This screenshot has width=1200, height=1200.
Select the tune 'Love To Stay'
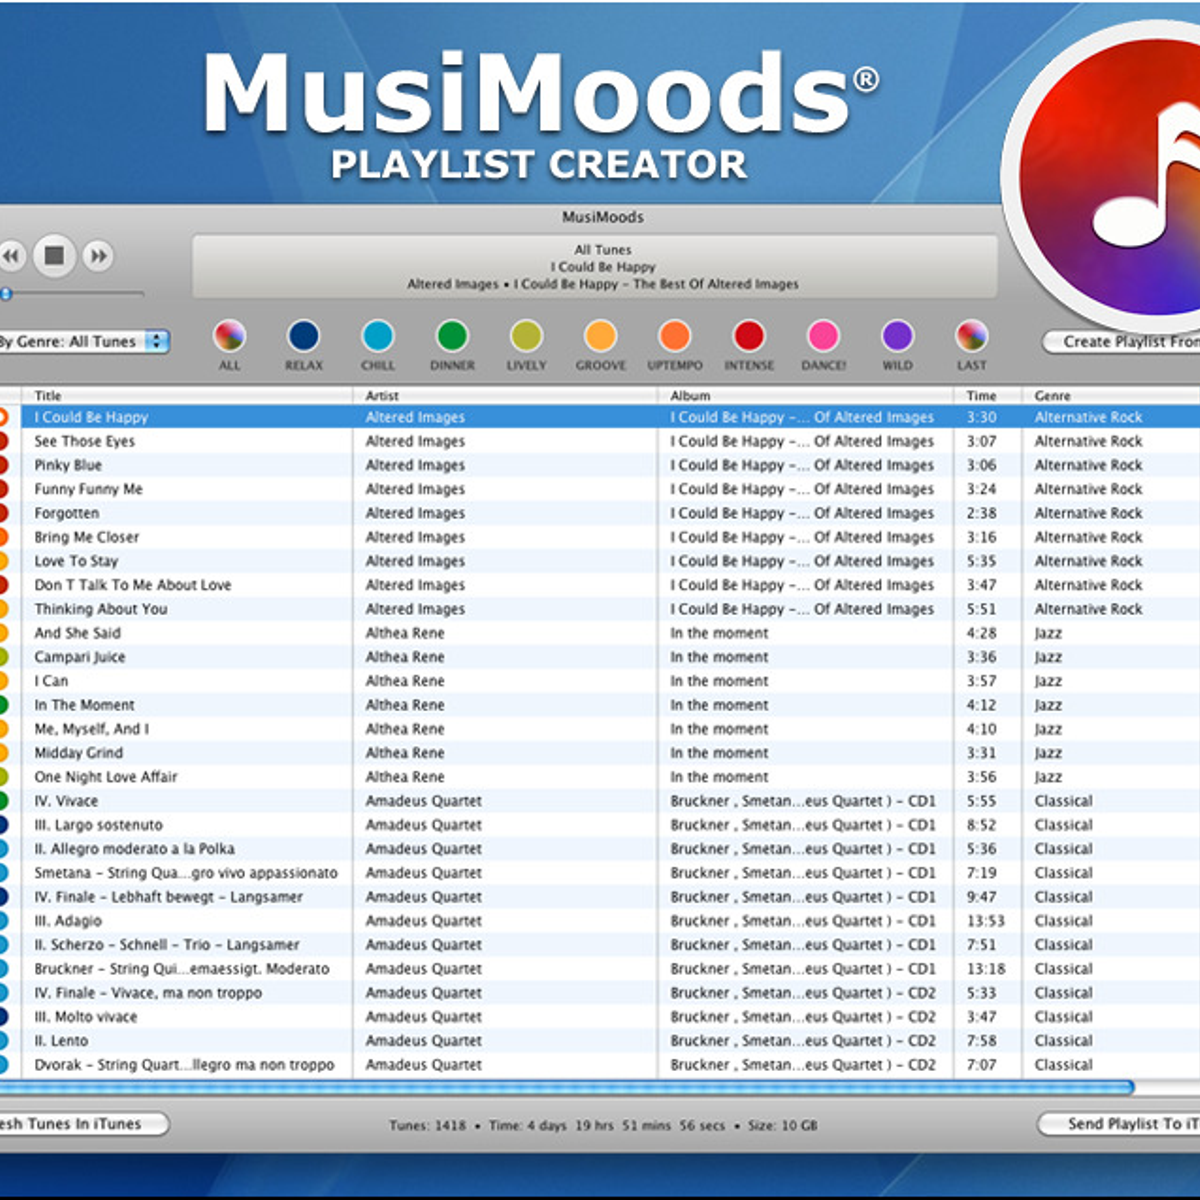coord(600,561)
